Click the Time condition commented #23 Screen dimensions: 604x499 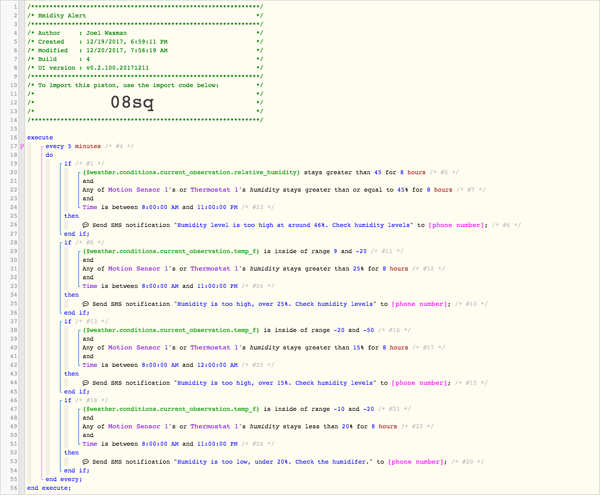pos(160,207)
